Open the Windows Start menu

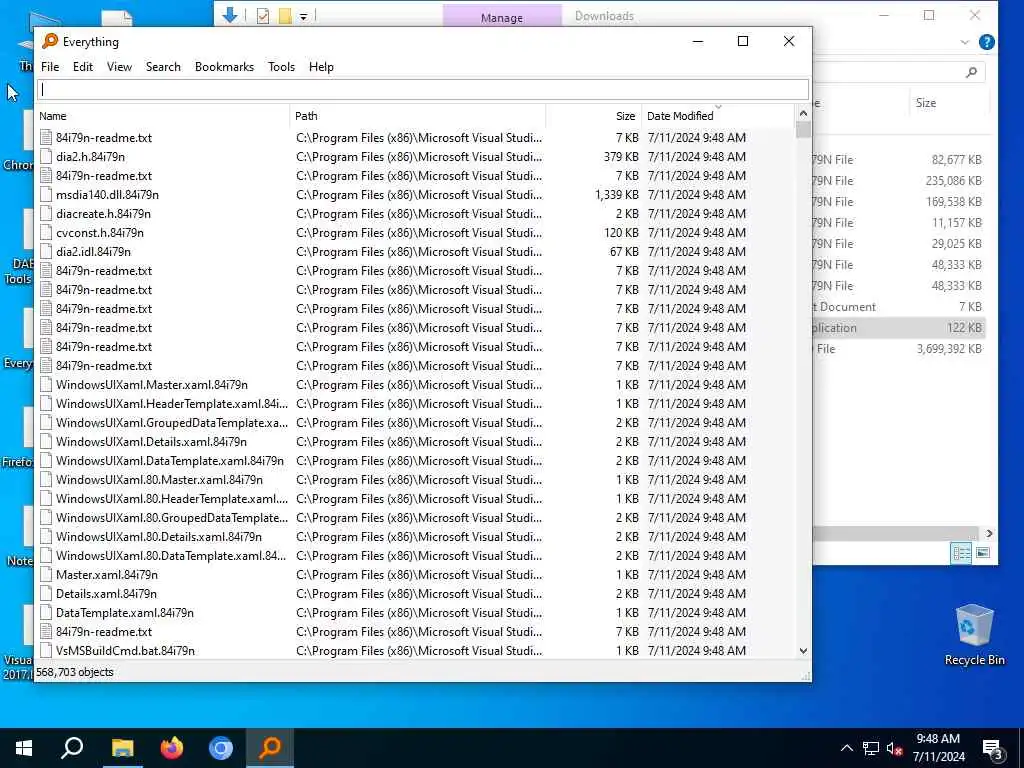point(24,748)
